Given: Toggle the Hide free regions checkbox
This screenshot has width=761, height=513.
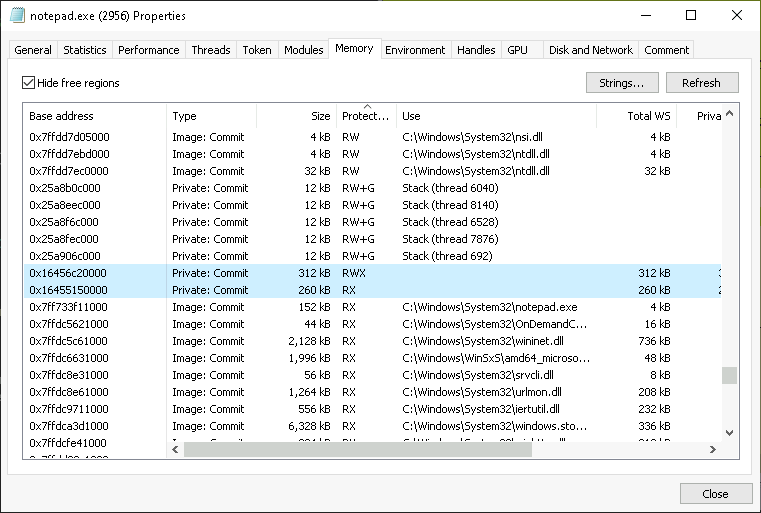Looking at the screenshot, I should click(x=28, y=82).
